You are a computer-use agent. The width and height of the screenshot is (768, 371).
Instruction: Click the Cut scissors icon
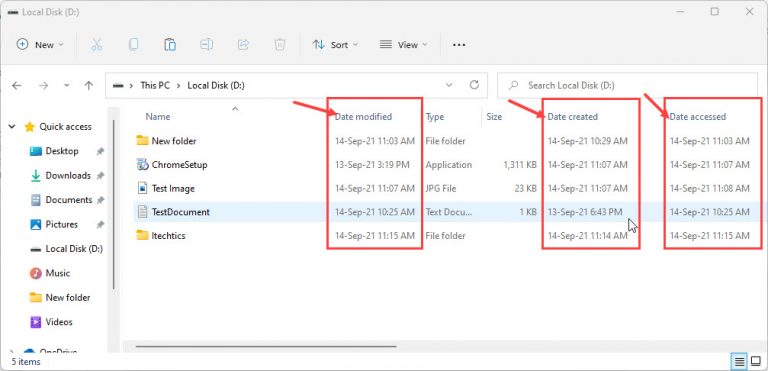point(96,45)
